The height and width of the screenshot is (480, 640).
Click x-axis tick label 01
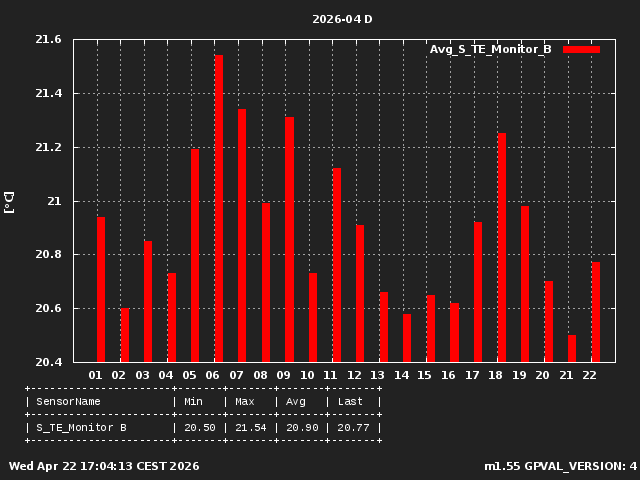[x=95, y=375]
